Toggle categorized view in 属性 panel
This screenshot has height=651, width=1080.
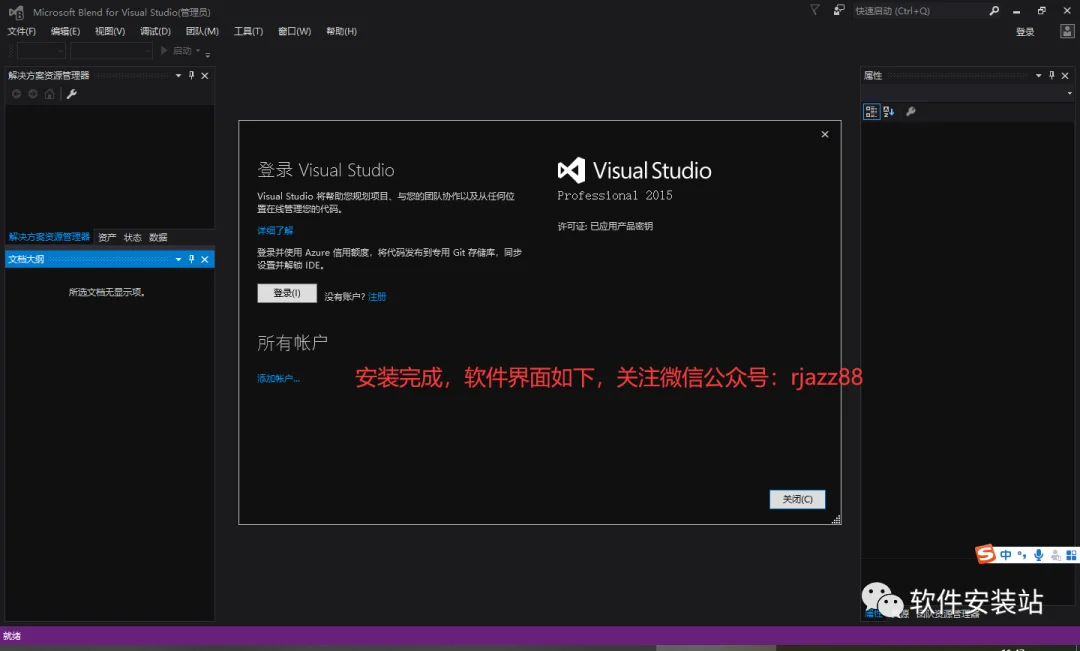coord(871,112)
